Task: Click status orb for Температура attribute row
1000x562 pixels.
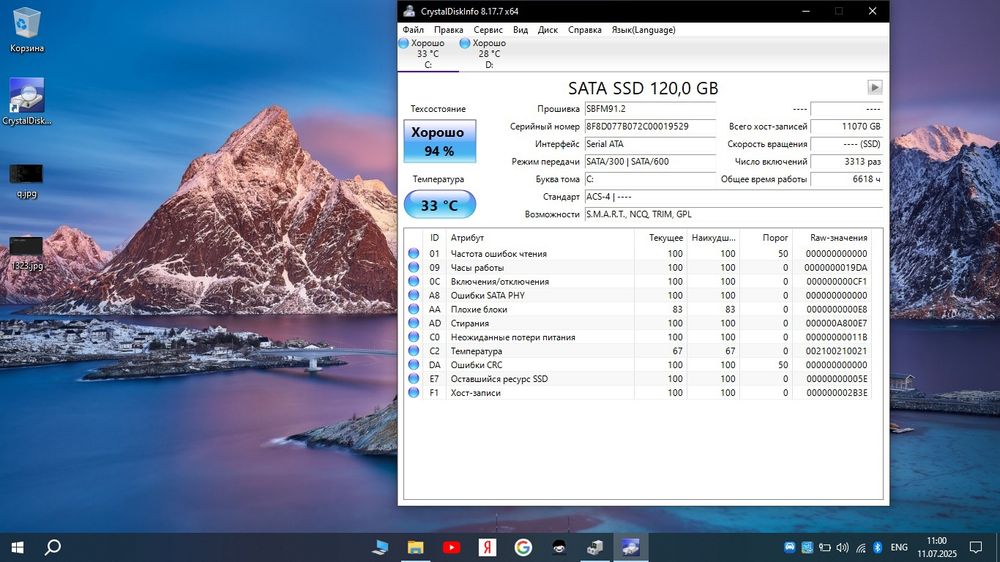Action: click(413, 351)
